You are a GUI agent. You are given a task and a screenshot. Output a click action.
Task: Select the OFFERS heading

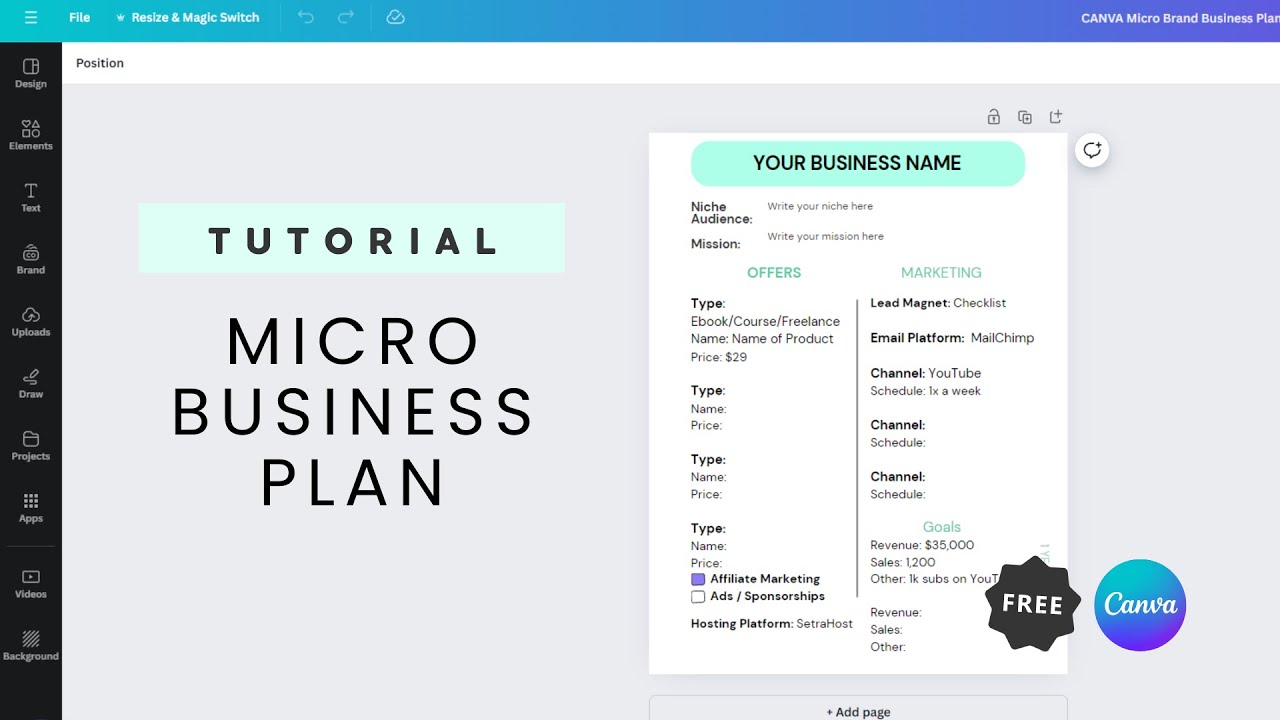pos(774,272)
